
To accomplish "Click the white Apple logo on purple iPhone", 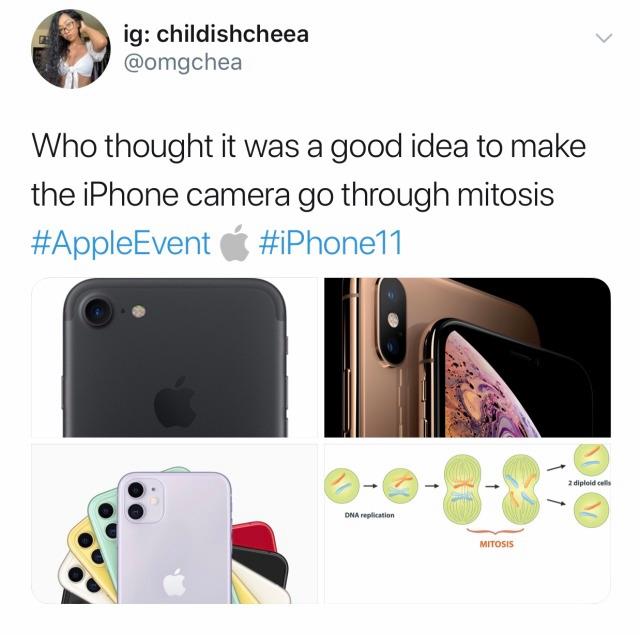I will click(x=175, y=581).
